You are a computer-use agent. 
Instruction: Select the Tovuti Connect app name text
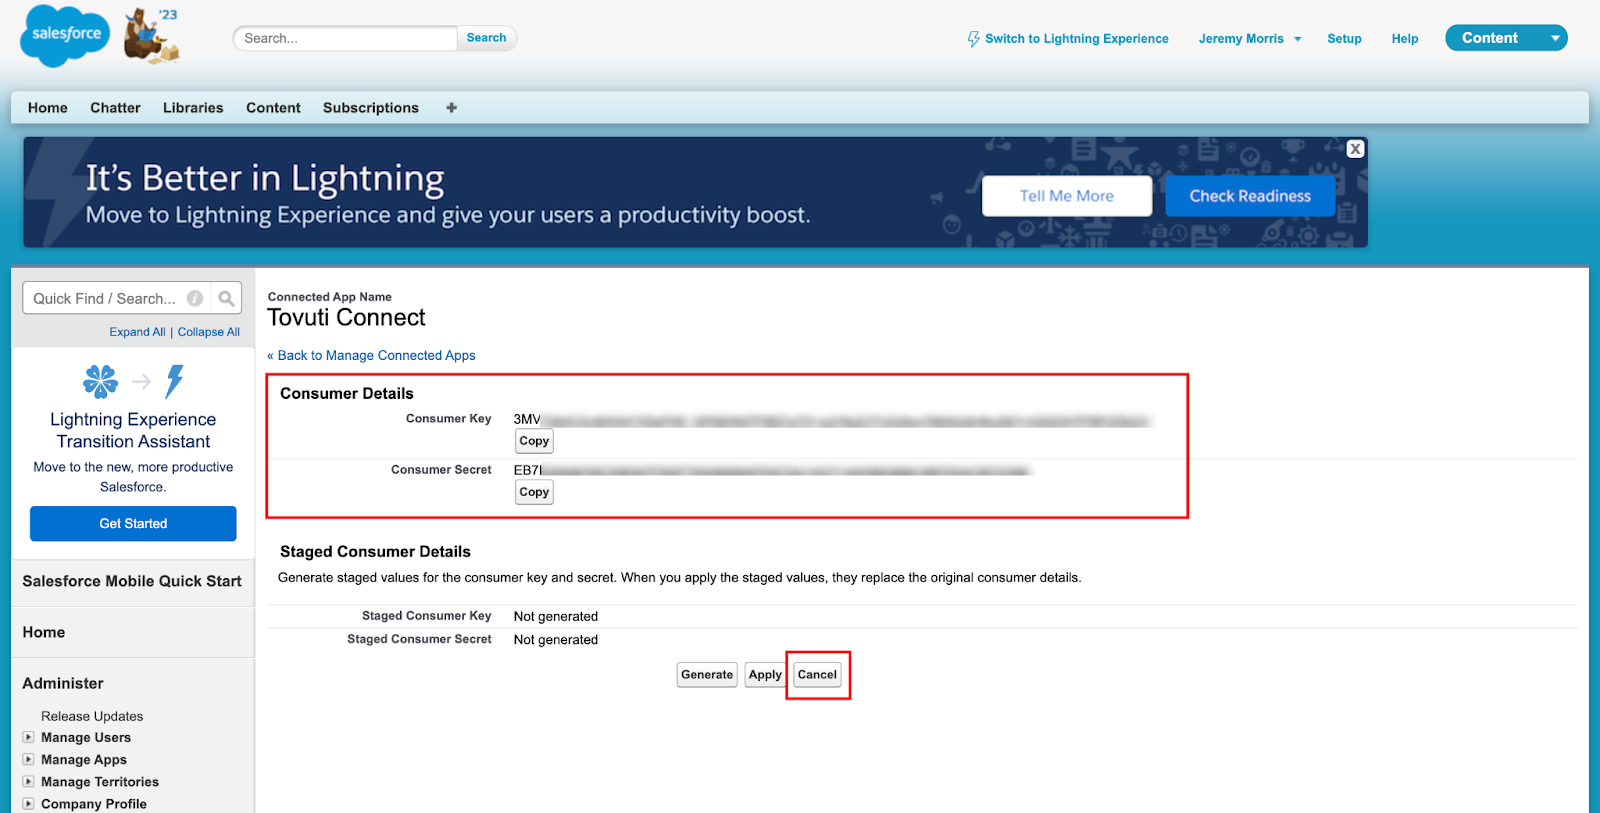346,318
